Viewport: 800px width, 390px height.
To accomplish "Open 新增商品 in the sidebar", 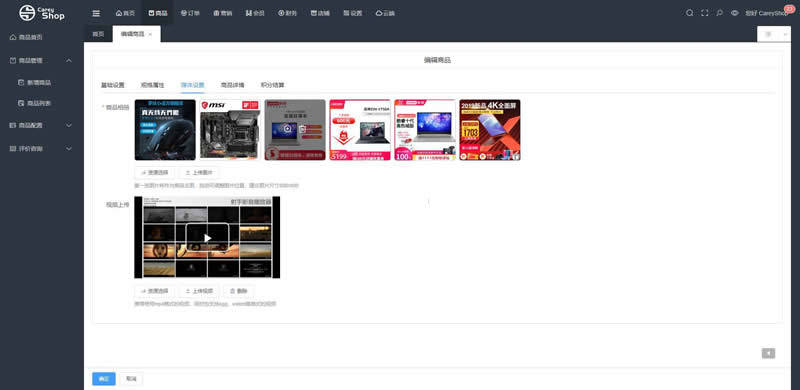I will point(42,82).
